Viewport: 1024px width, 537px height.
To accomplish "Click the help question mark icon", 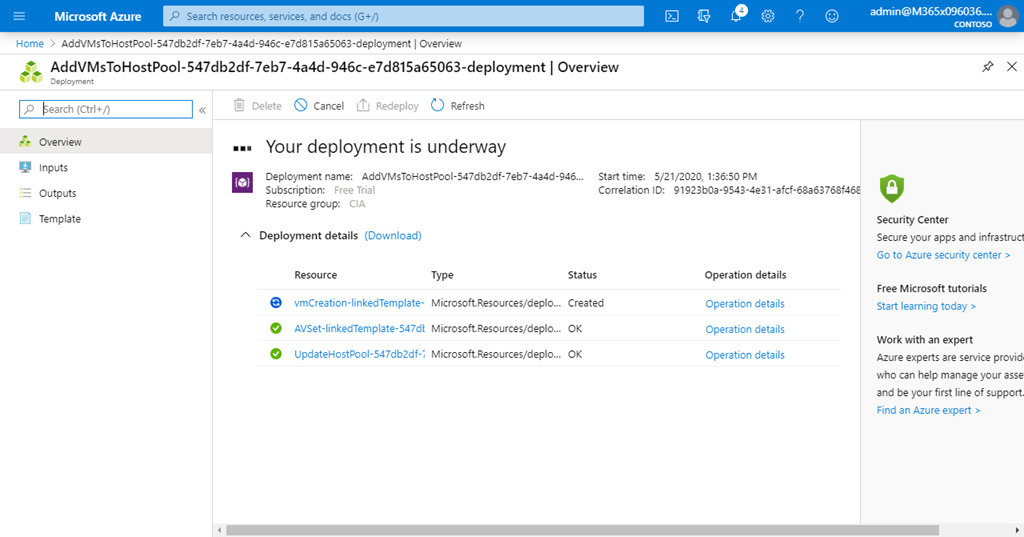I will pos(800,16).
